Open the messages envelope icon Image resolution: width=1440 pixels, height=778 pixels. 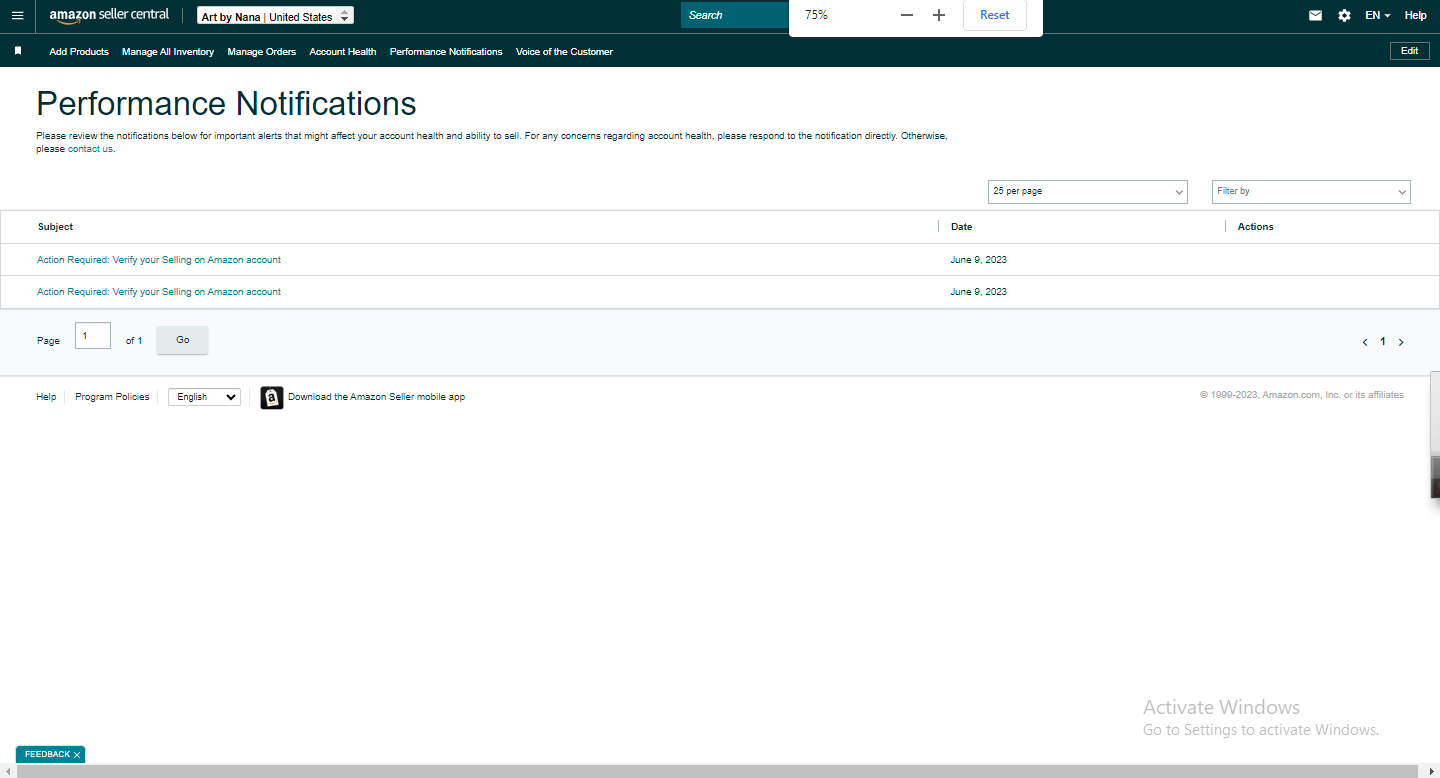pyautogui.click(x=1315, y=15)
